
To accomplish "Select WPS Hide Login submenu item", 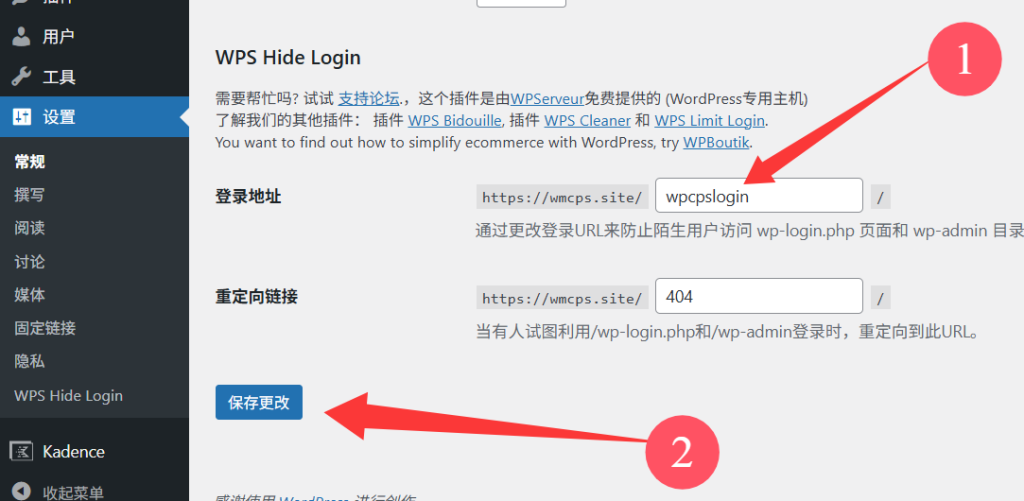I will click(x=69, y=395).
